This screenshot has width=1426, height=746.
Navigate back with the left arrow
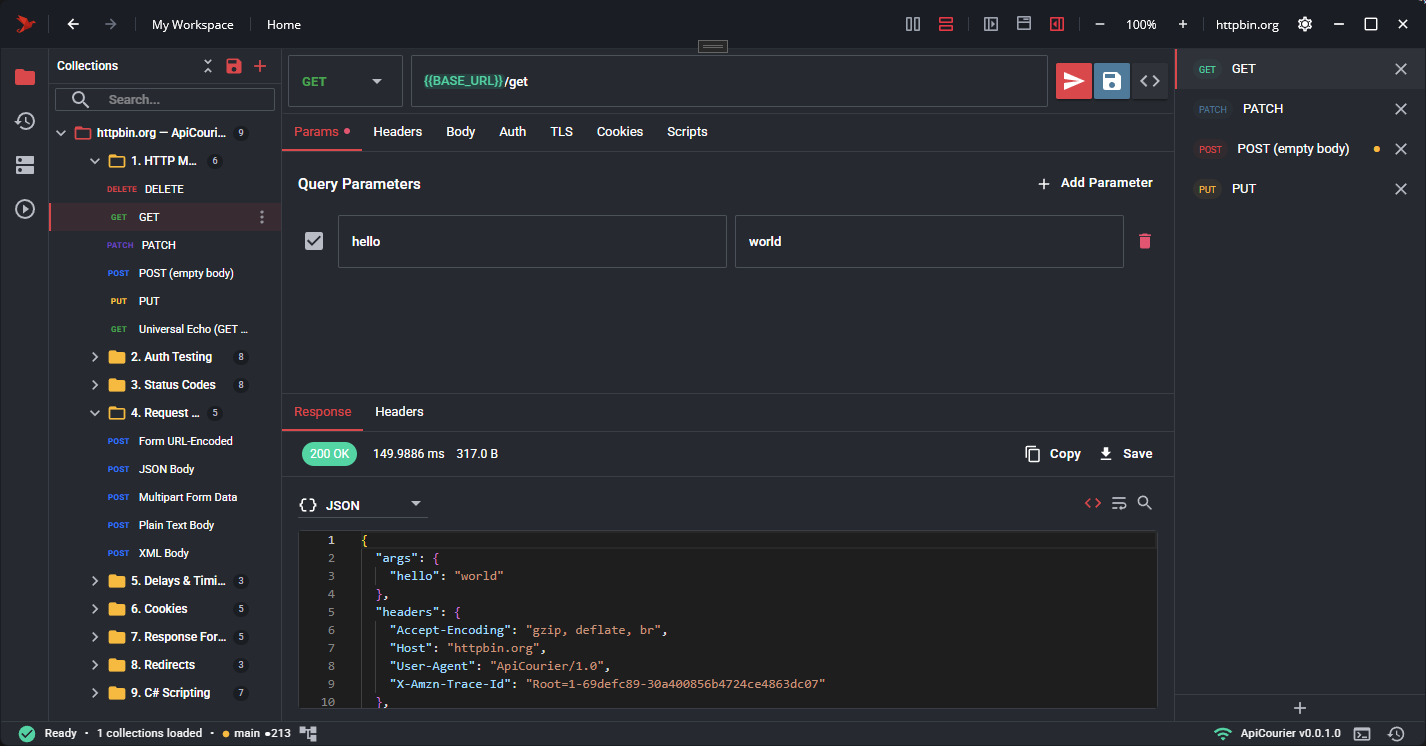[73, 24]
